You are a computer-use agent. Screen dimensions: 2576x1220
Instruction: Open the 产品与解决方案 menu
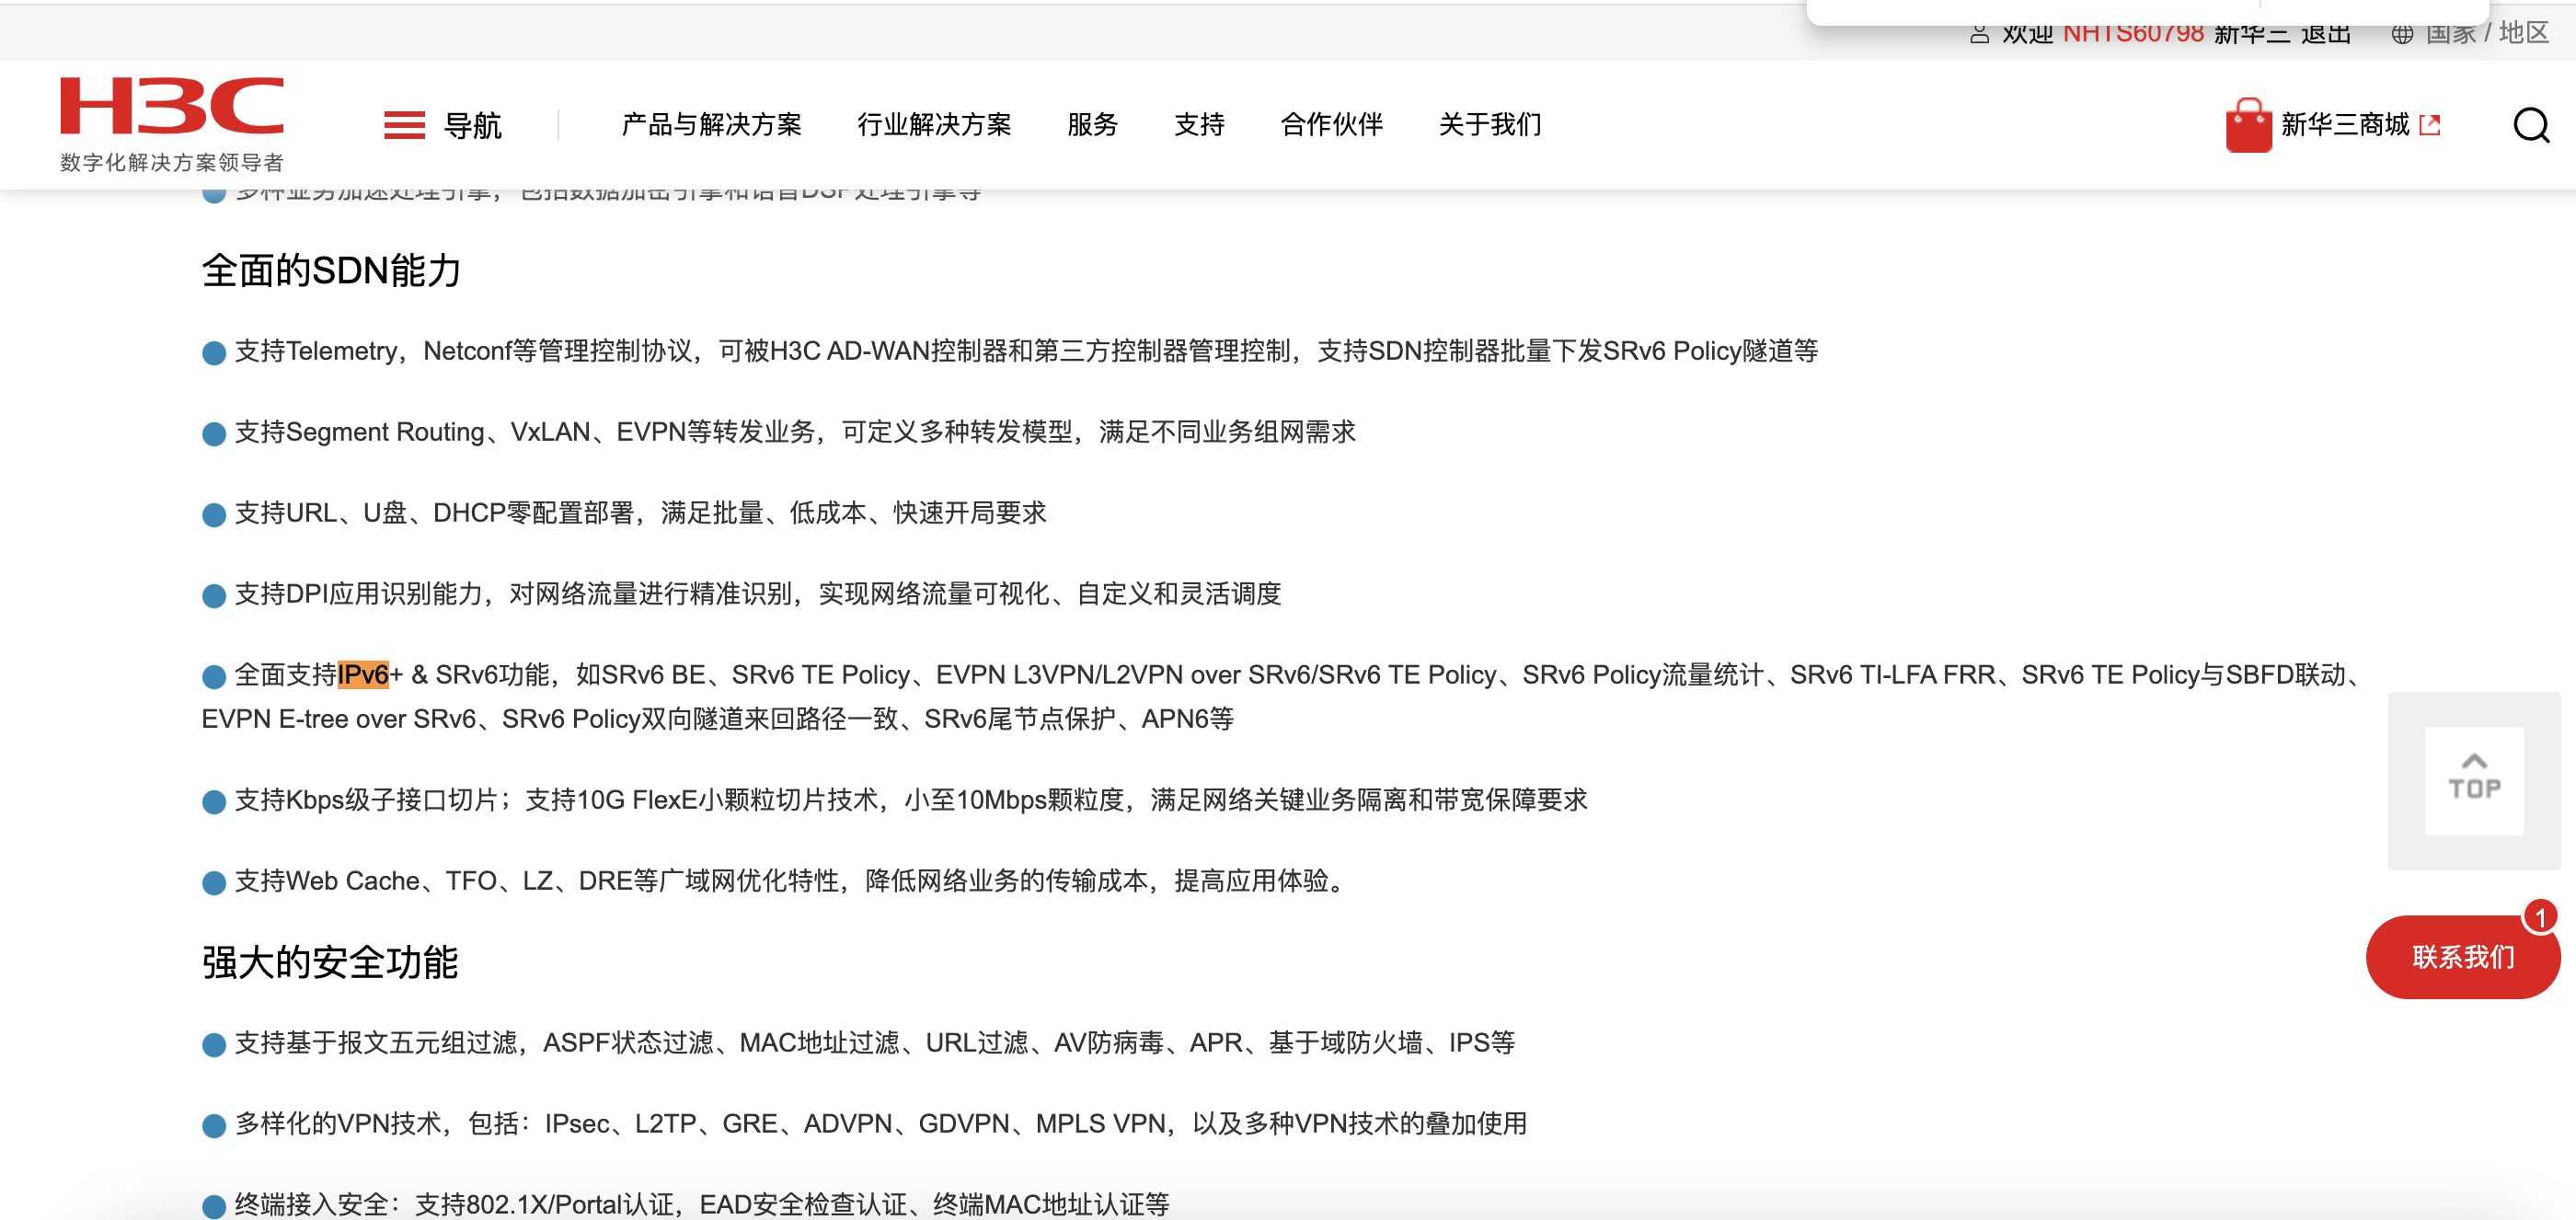(x=711, y=125)
